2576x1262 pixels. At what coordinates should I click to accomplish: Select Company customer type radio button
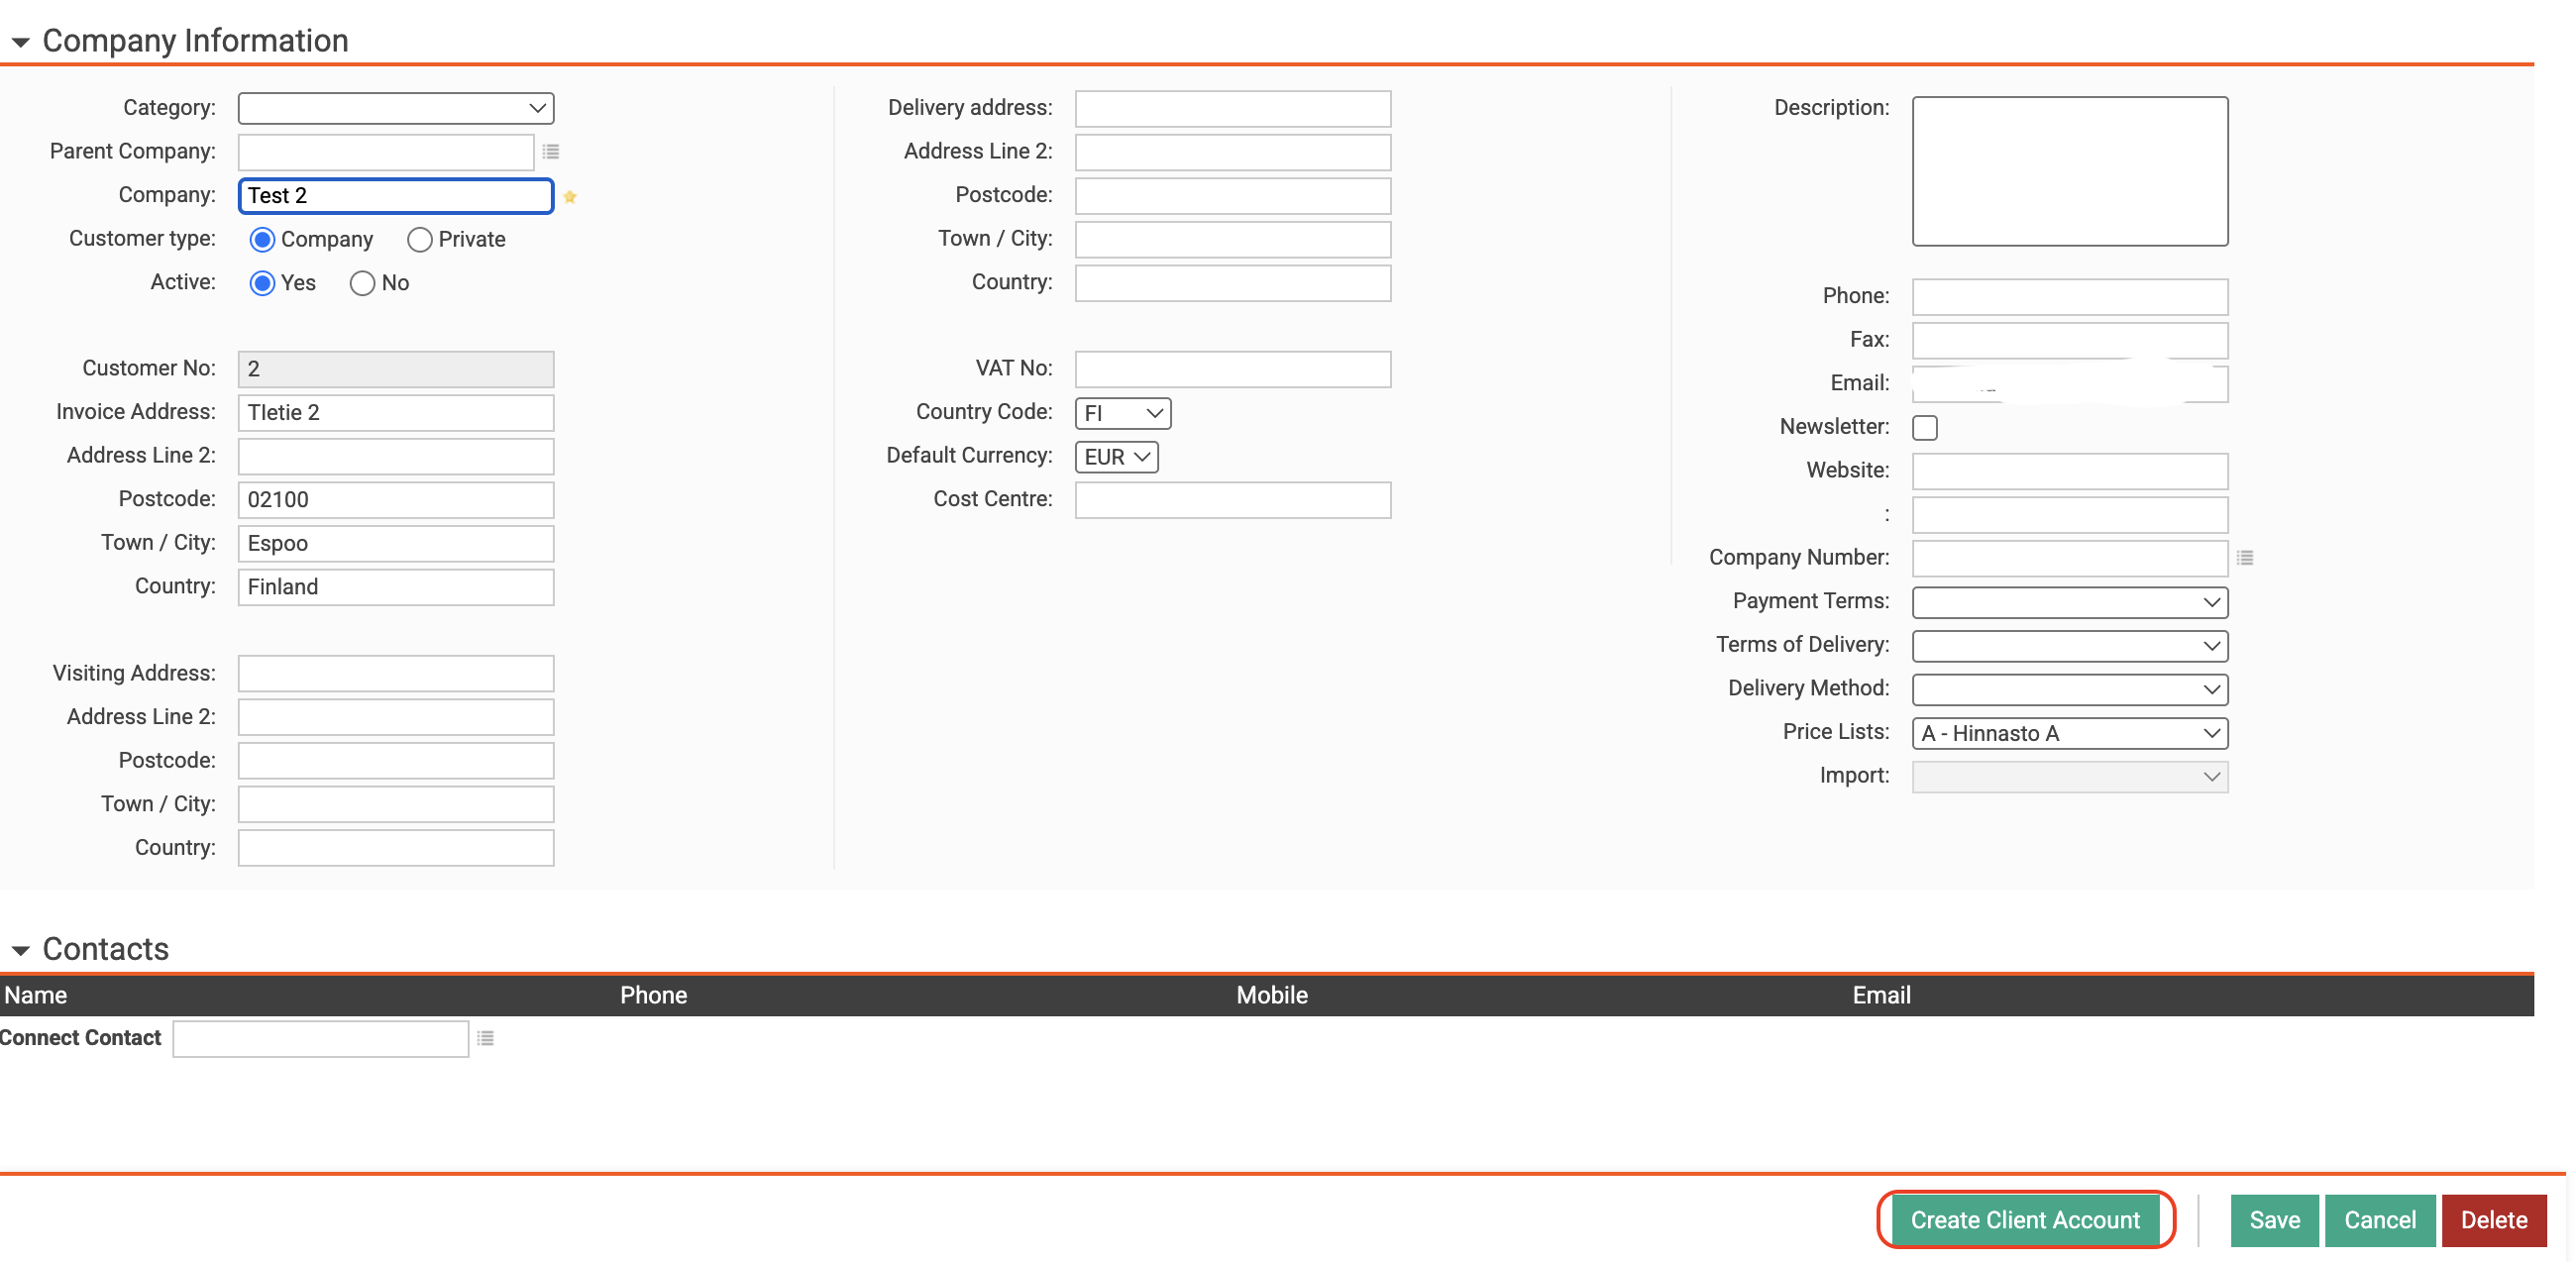pos(262,239)
